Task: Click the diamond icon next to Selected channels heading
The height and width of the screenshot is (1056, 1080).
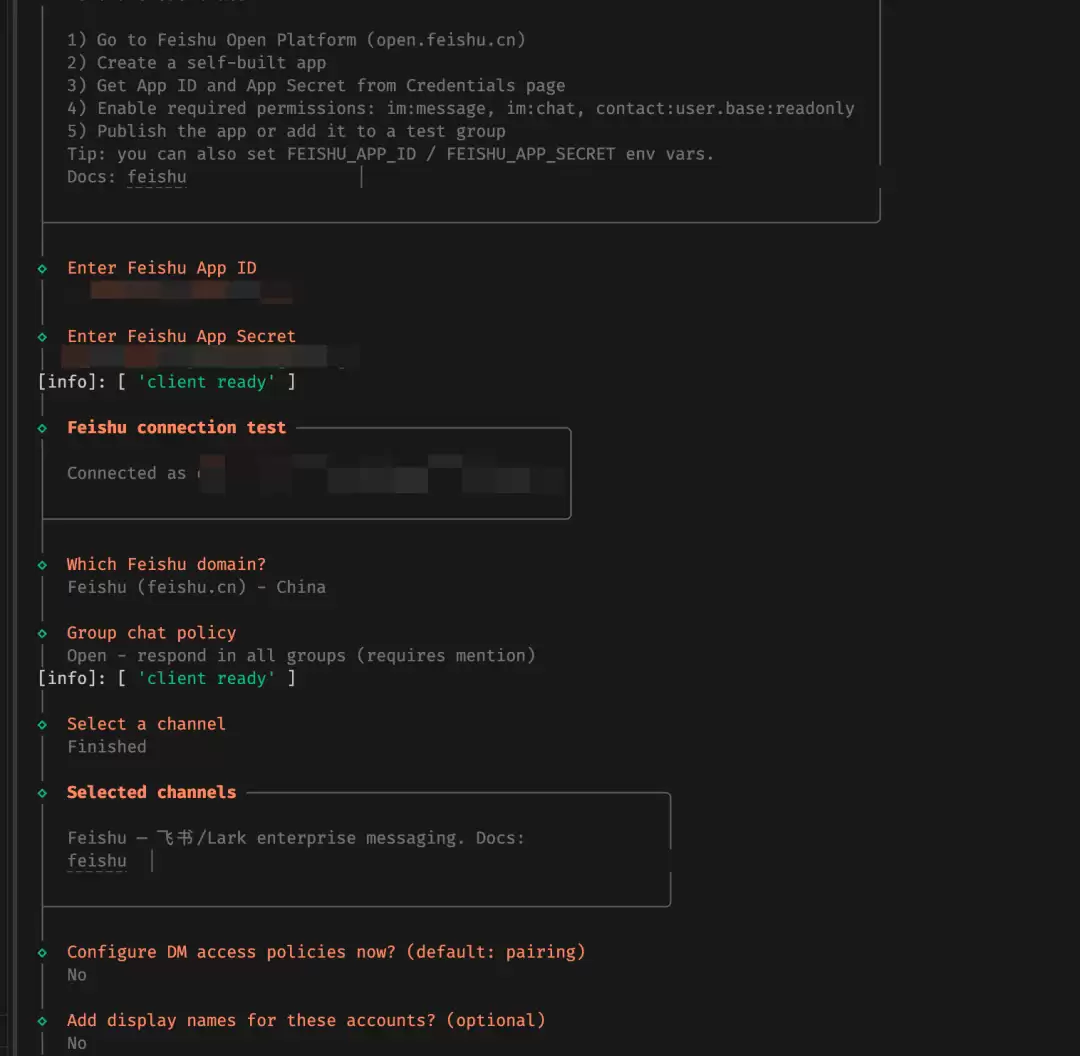Action: [42, 793]
